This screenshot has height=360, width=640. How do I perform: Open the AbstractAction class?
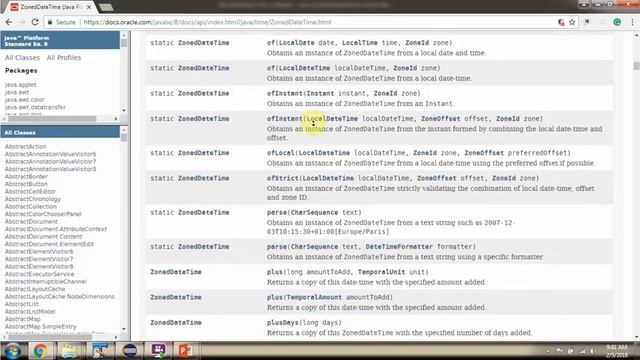click(25, 146)
